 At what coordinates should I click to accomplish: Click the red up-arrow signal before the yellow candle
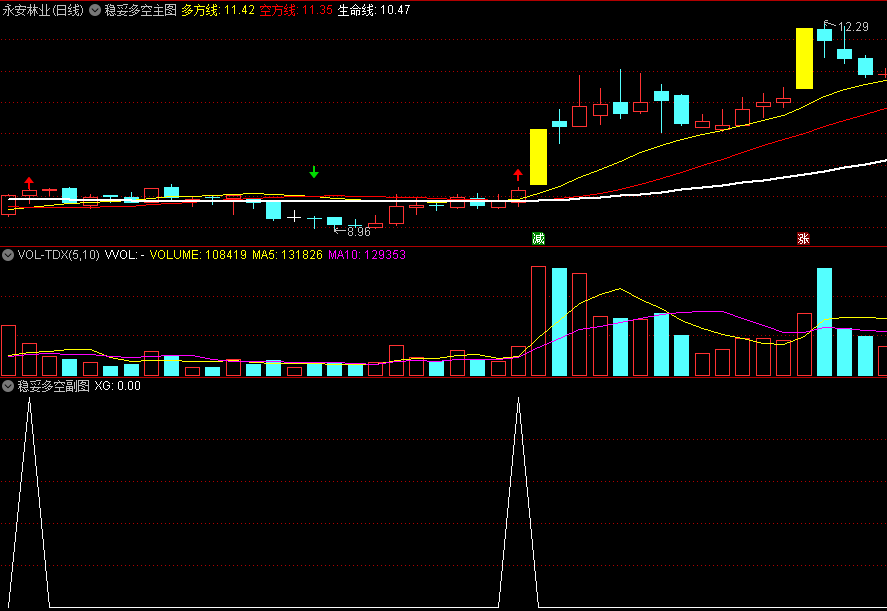(x=518, y=175)
